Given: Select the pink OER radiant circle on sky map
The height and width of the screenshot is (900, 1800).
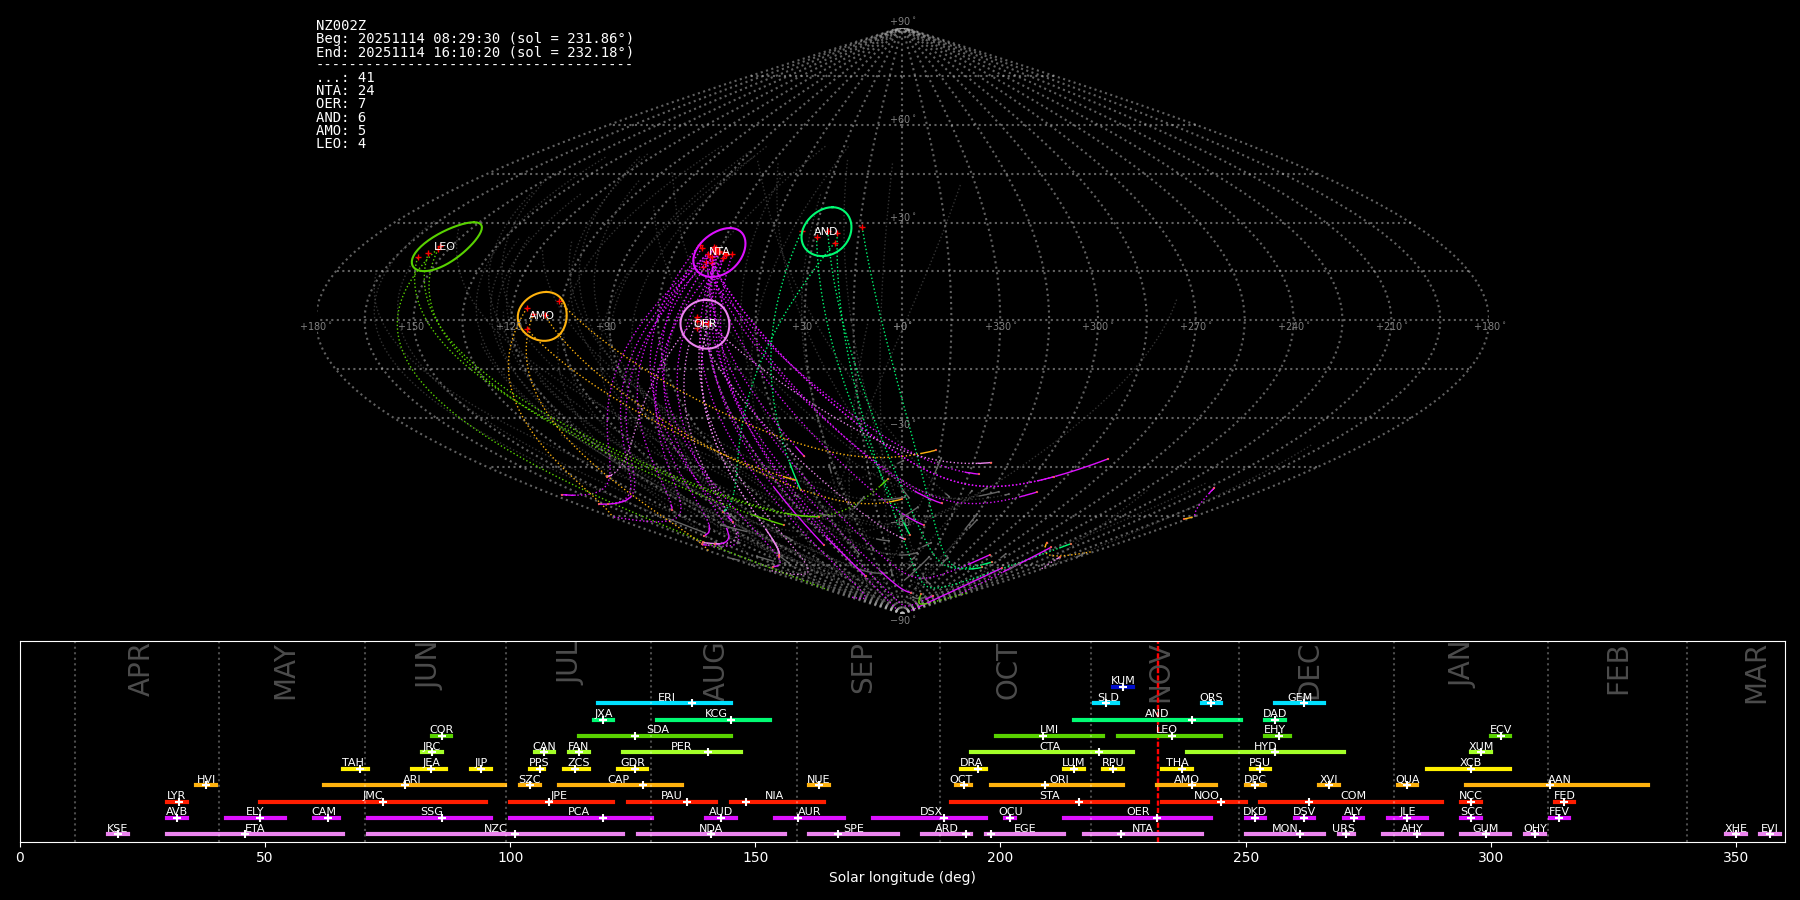Looking at the screenshot, I should [x=705, y=324].
